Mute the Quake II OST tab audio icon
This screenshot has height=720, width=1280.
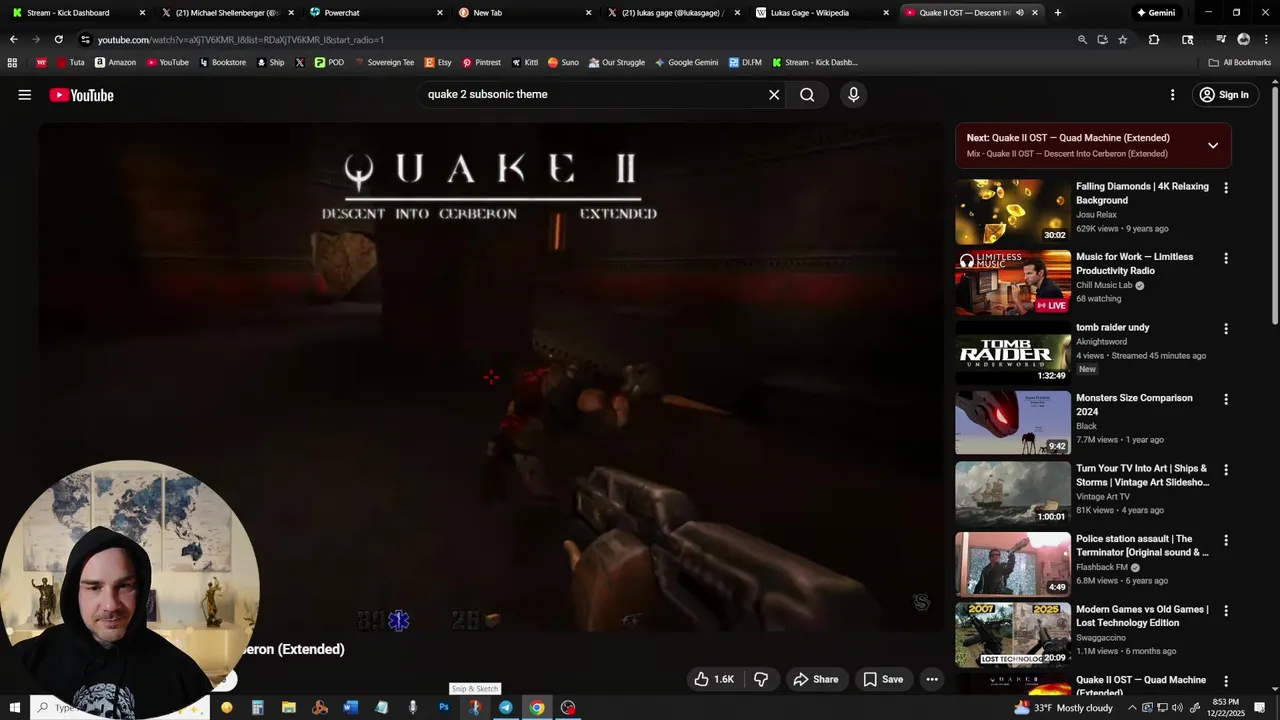tap(1019, 13)
